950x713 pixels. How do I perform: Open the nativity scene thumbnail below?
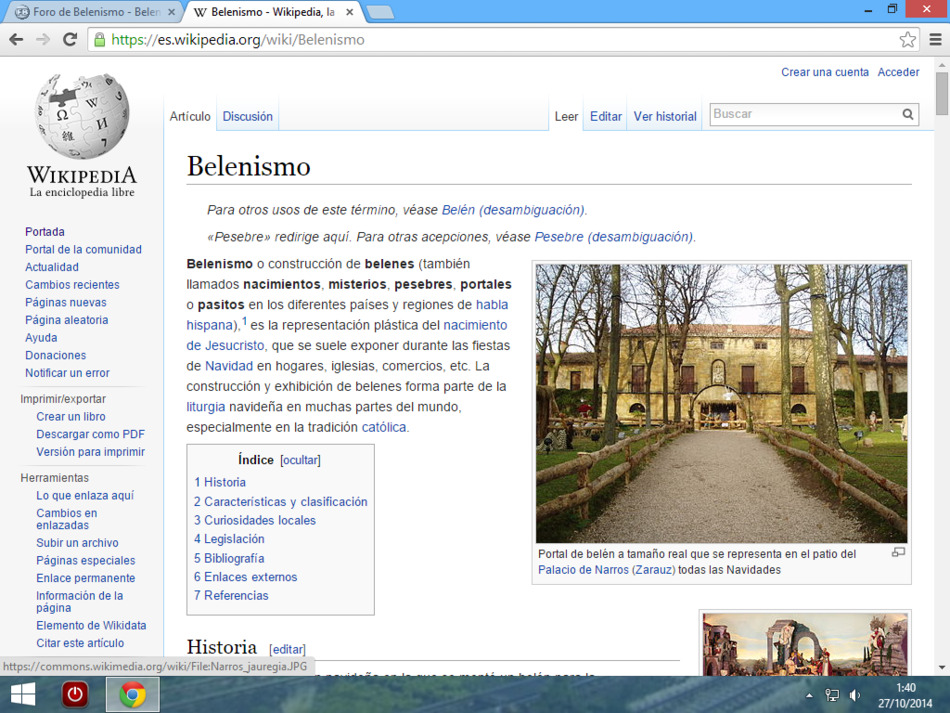805,644
